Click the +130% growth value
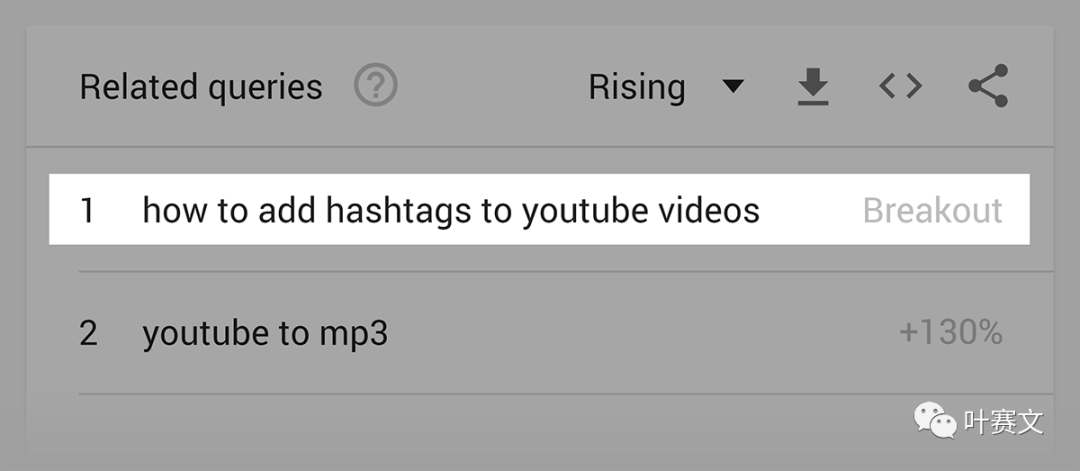 point(951,333)
